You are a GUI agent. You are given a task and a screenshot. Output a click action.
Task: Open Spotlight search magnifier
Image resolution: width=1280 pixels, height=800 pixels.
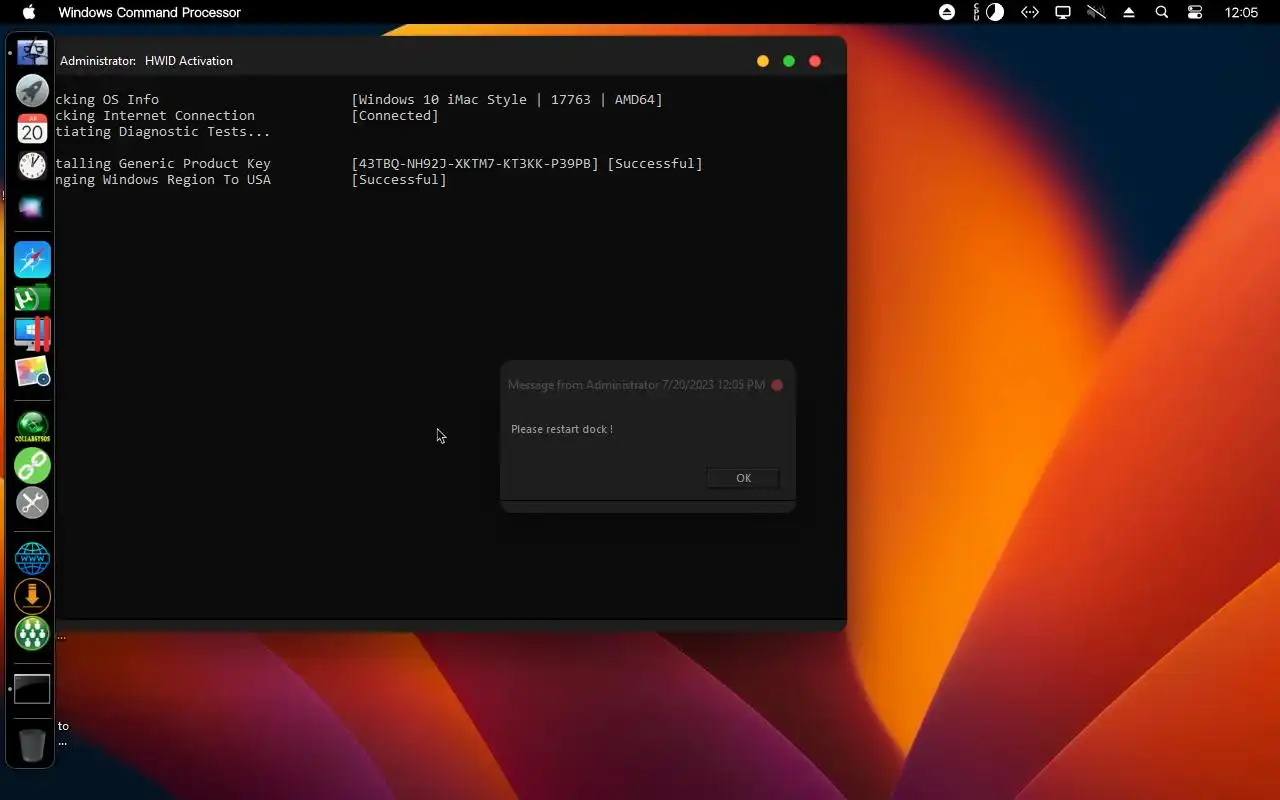point(1162,12)
